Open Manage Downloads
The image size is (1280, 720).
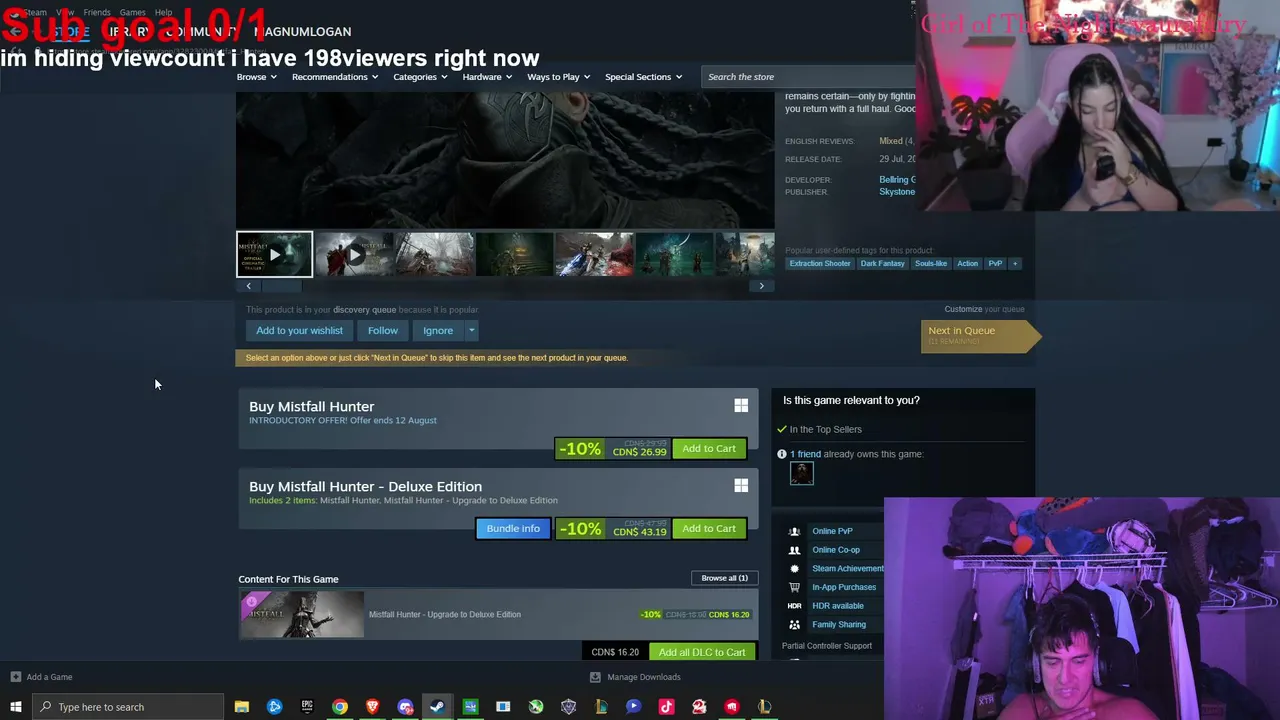point(644,677)
